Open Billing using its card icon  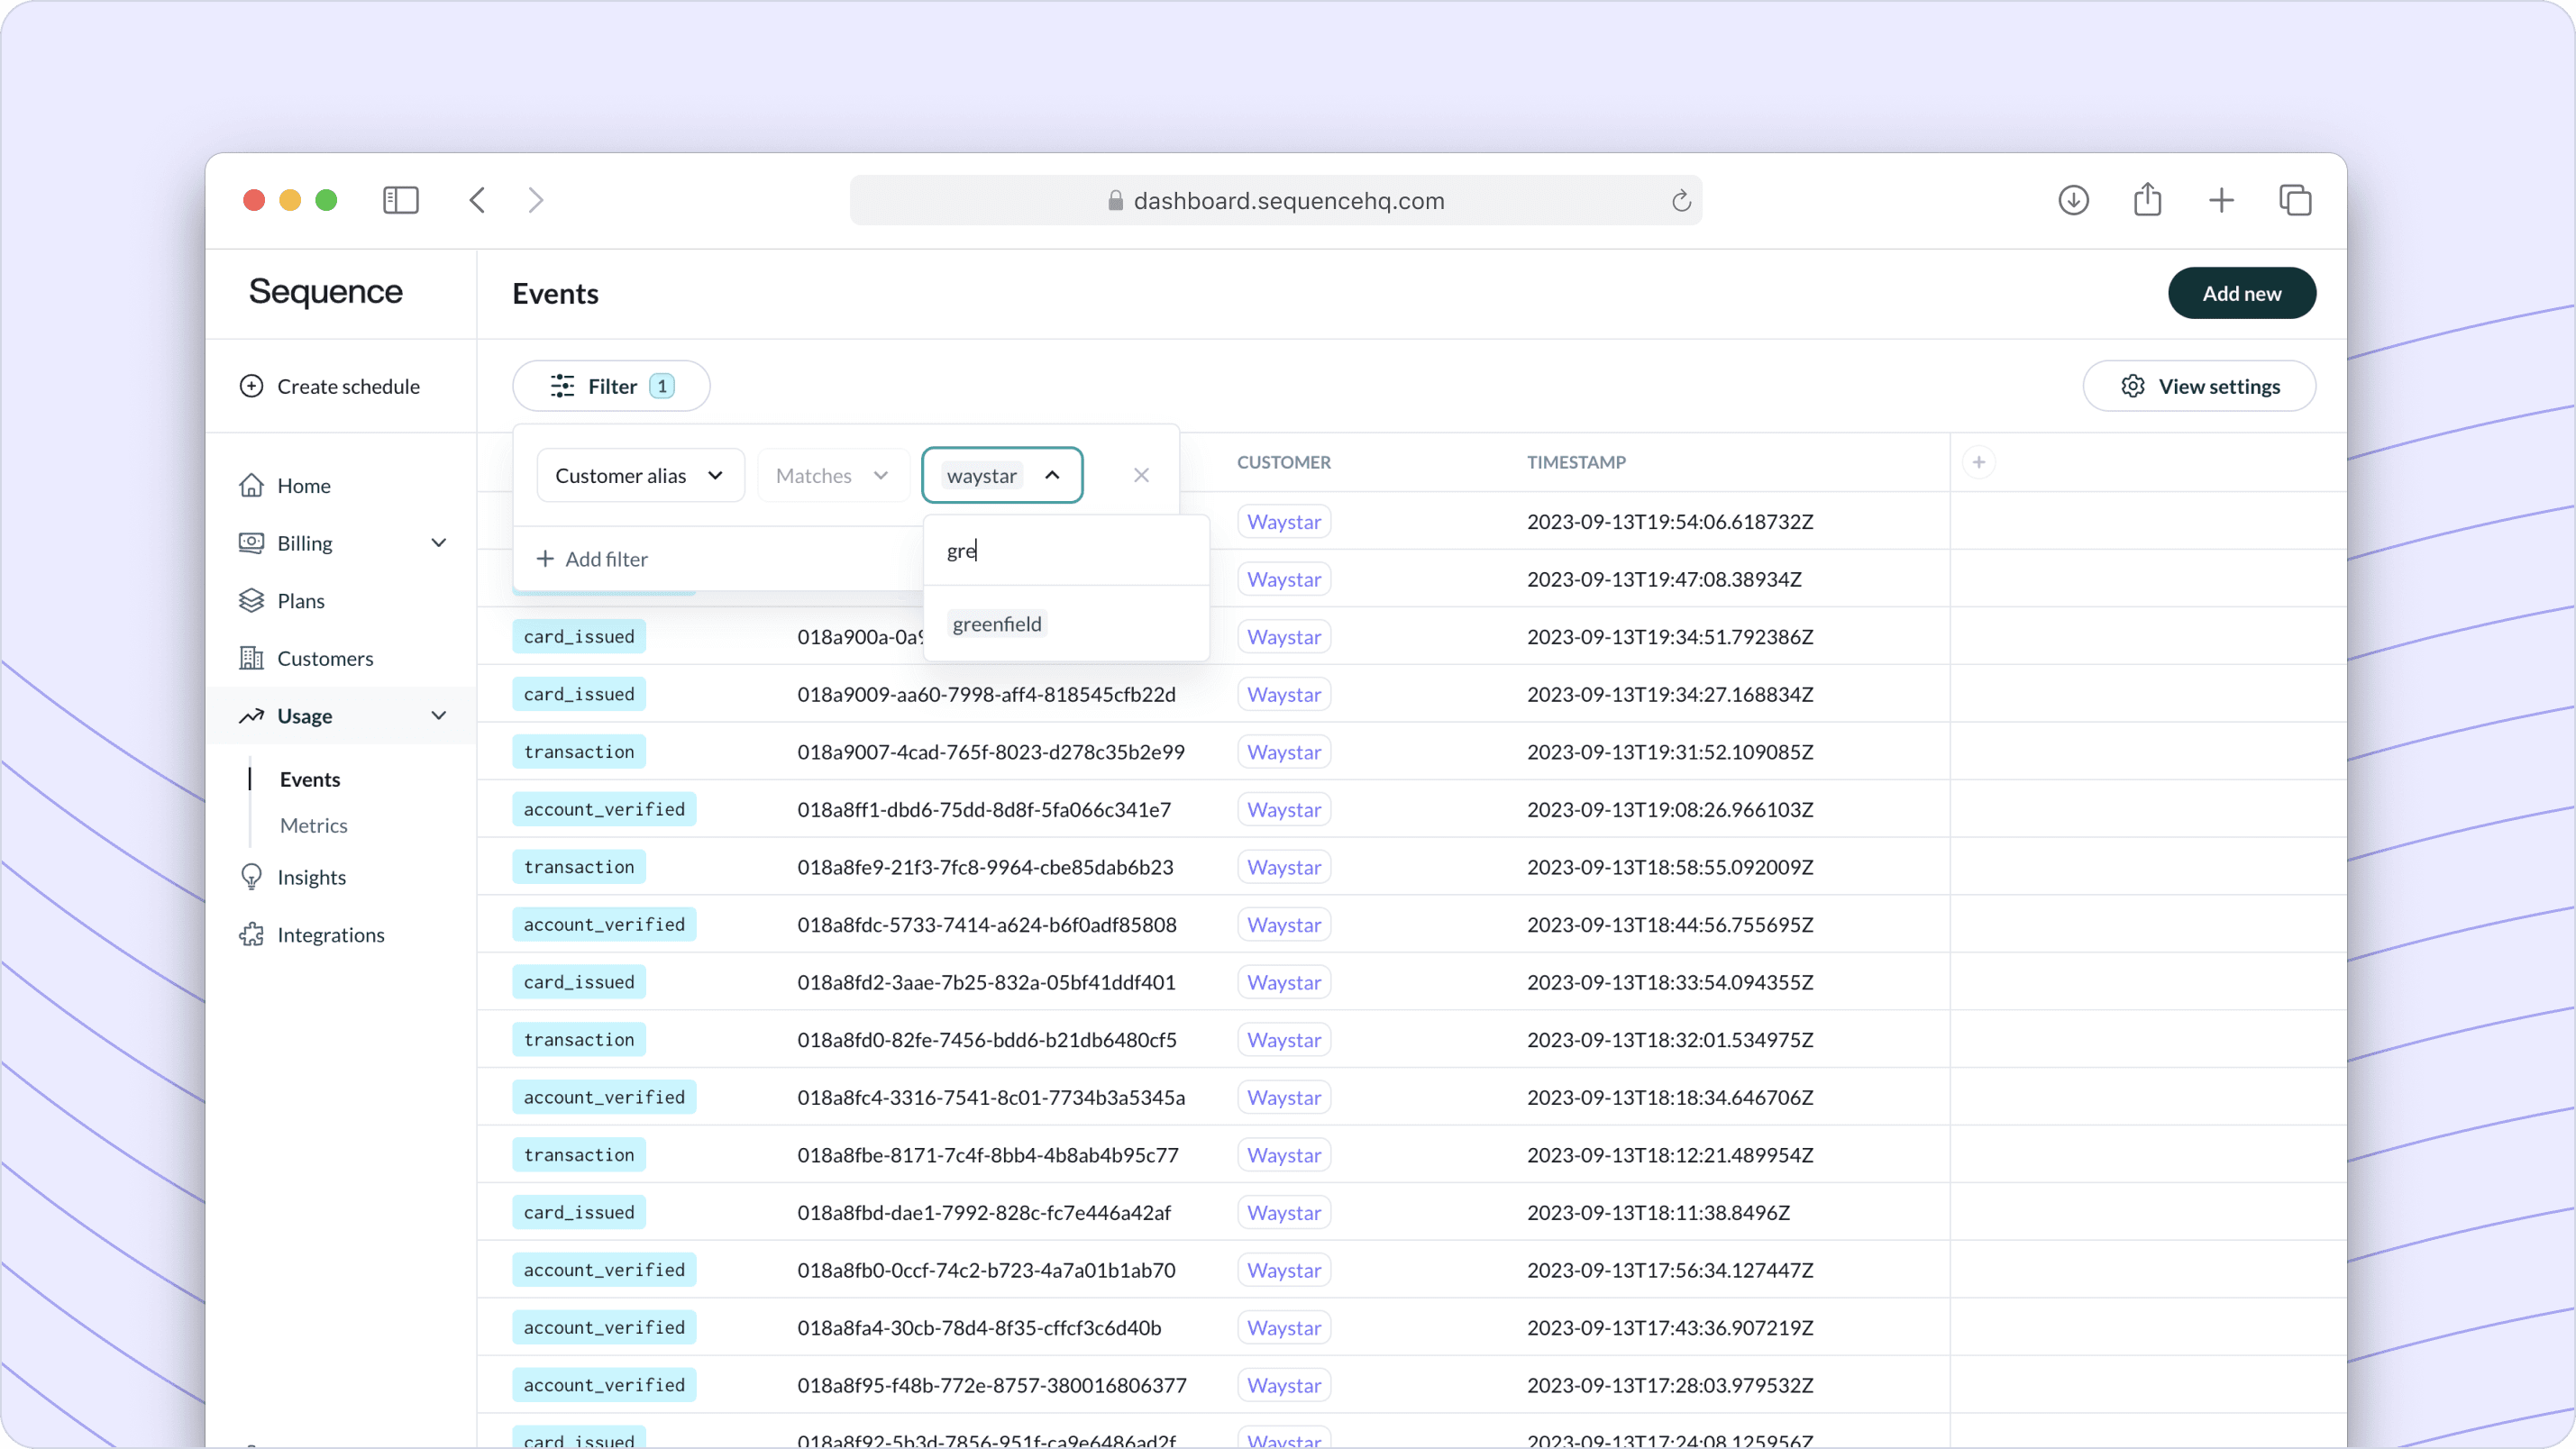pyautogui.click(x=252, y=542)
